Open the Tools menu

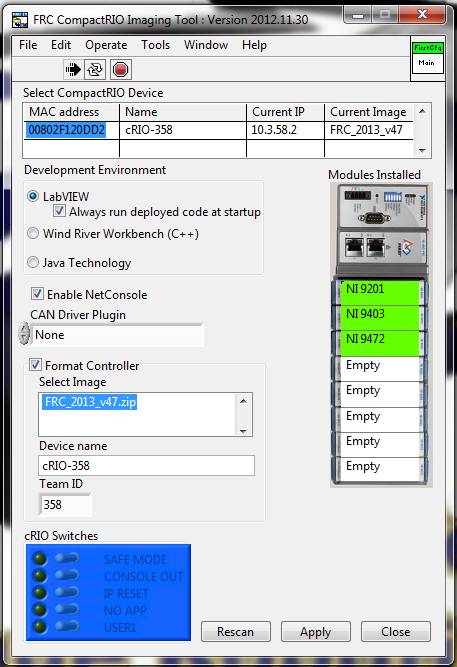[x=155, y=45]
